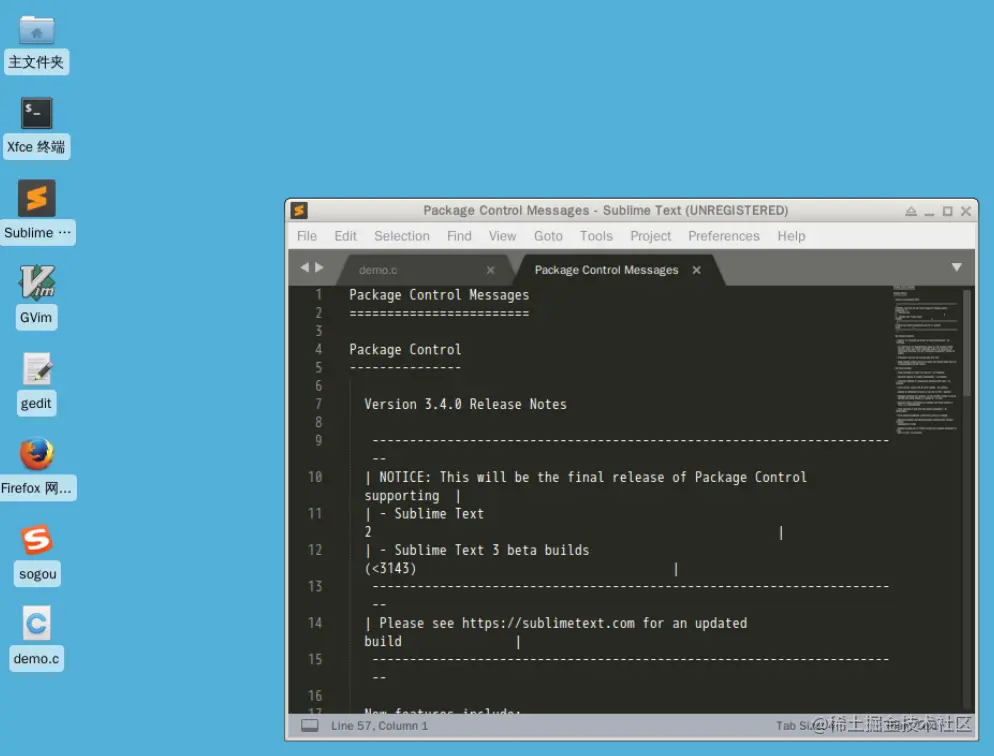
Task: Click the 'Sublime Text 3 beta builds' line
Action: (x=491, y=550)
